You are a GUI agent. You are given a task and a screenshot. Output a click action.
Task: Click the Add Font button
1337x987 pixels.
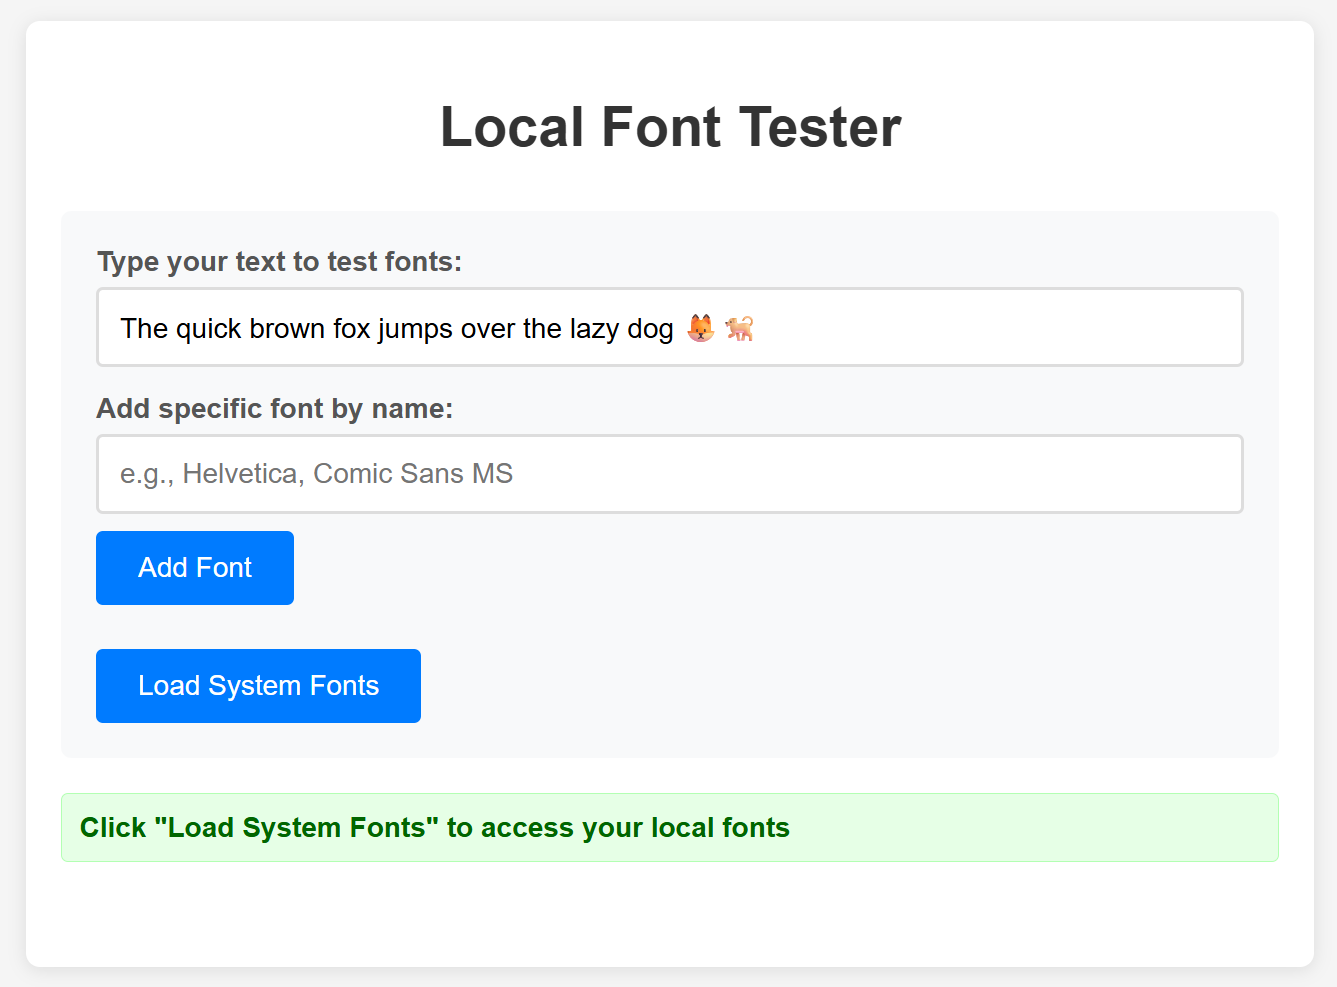pyautogui.click(x=194, y=567)
